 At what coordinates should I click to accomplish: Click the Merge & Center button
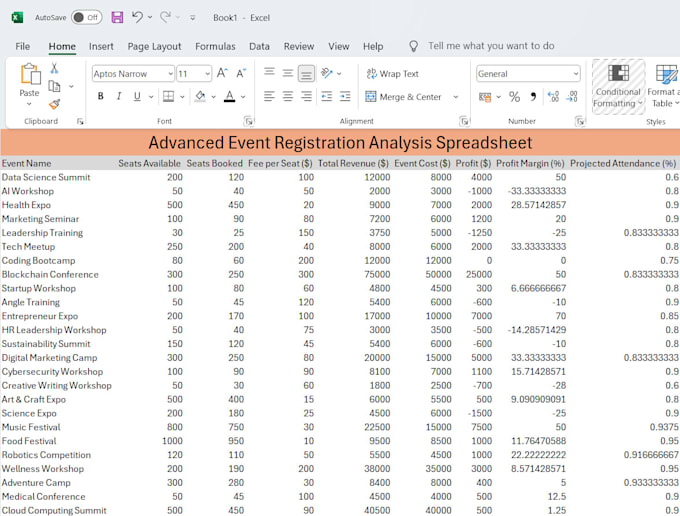pos(403,97)
